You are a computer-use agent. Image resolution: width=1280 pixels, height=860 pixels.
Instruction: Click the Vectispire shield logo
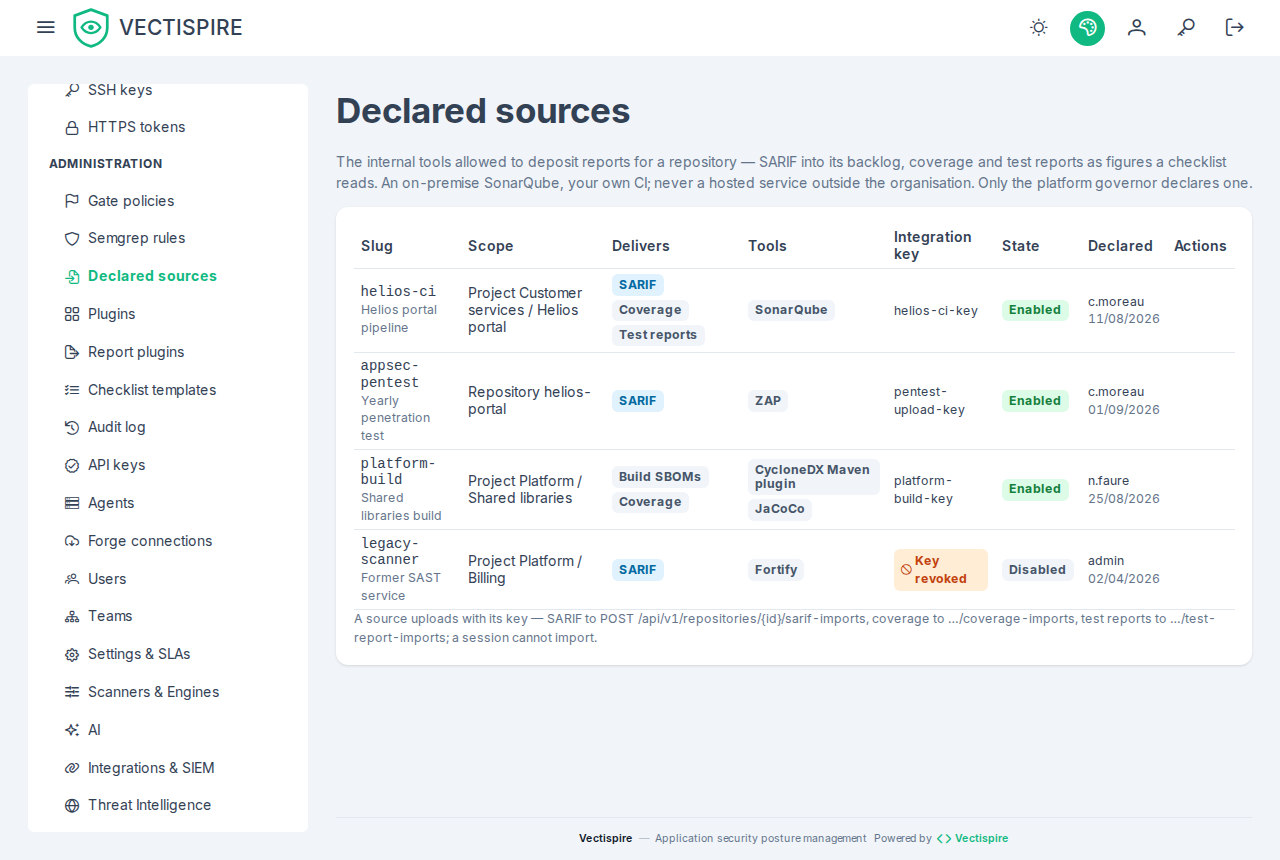(91, 27)
